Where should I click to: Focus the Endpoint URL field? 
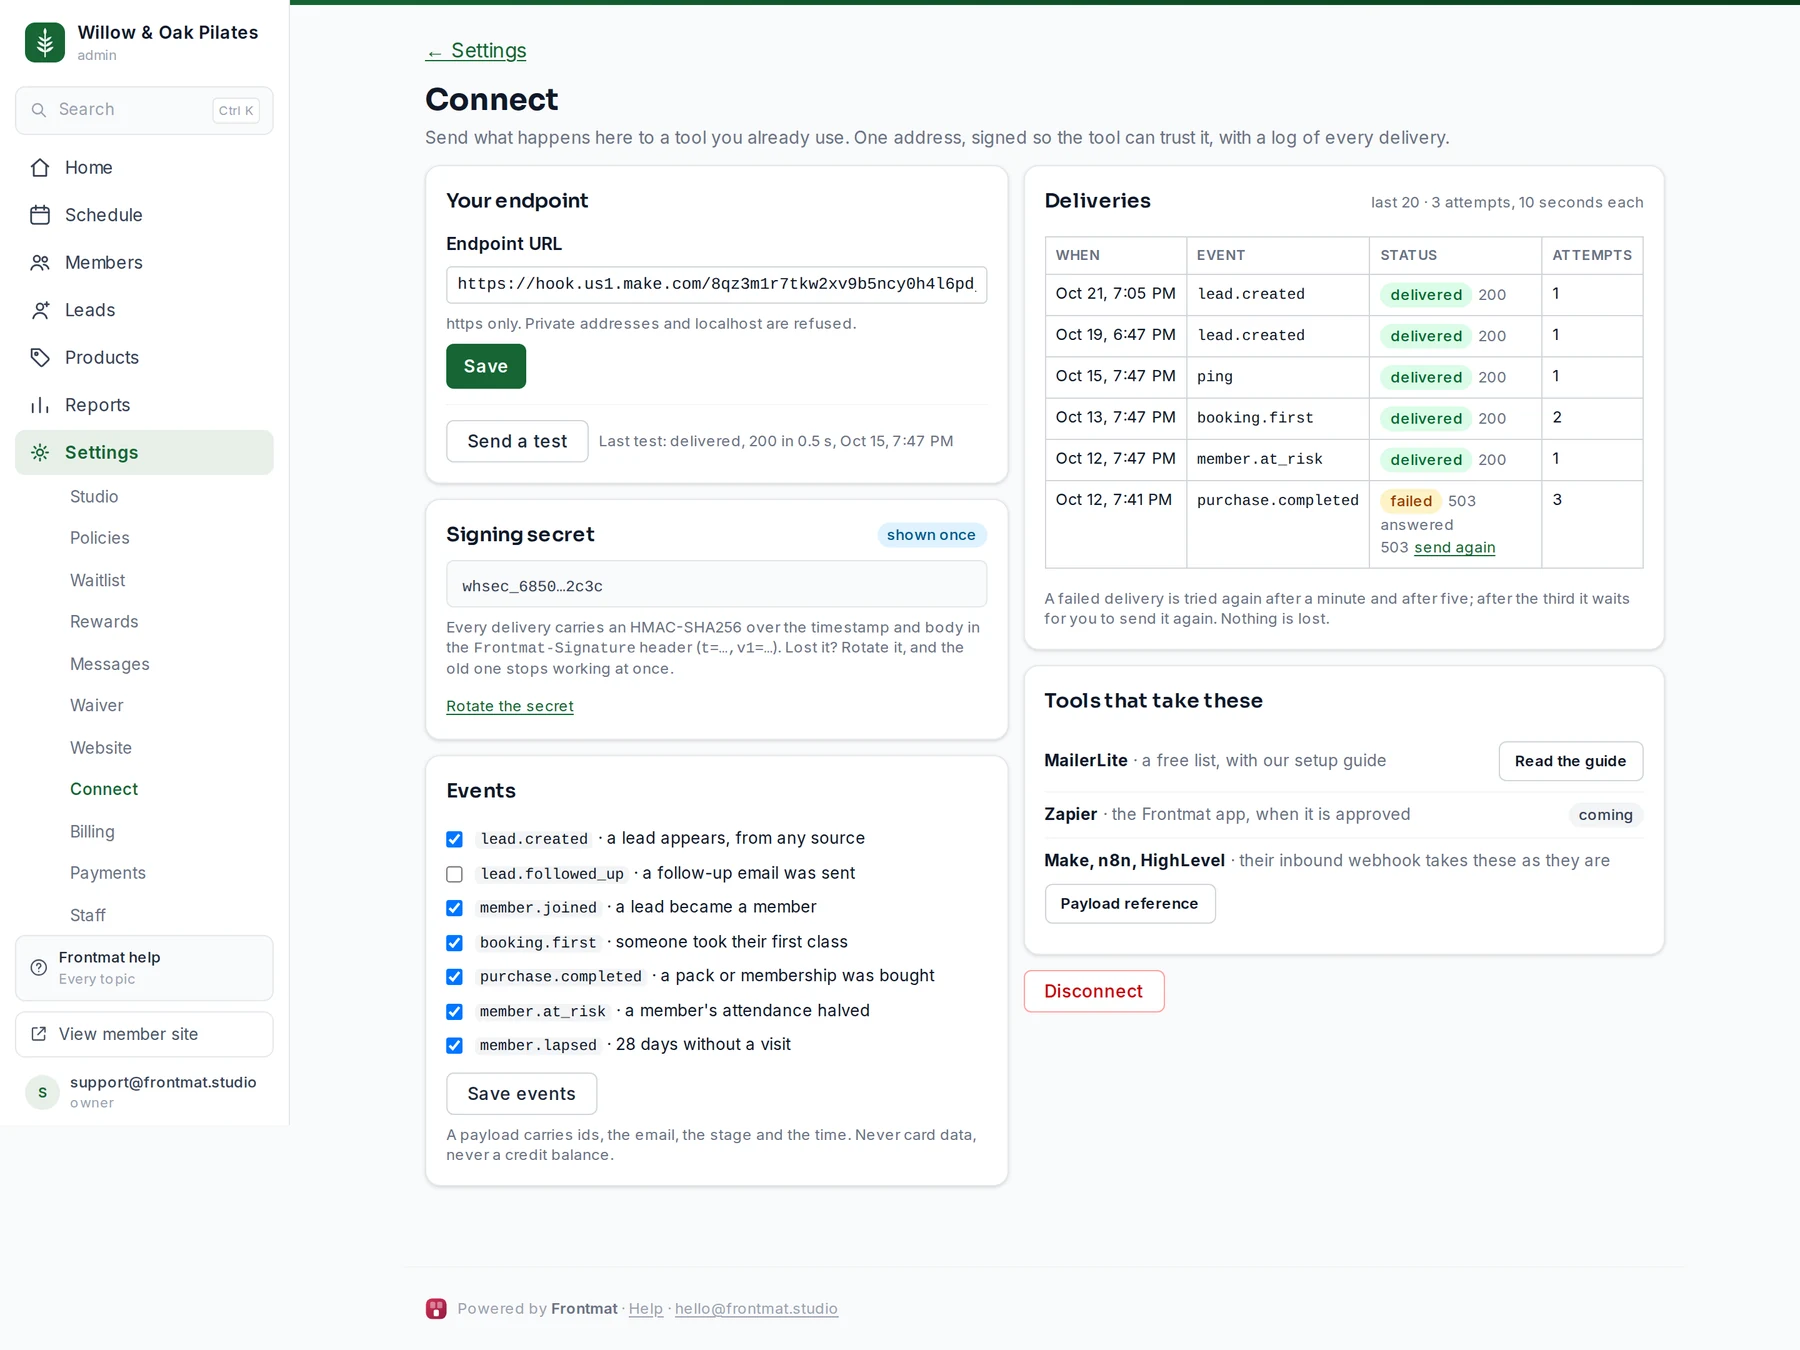[717, 285]
